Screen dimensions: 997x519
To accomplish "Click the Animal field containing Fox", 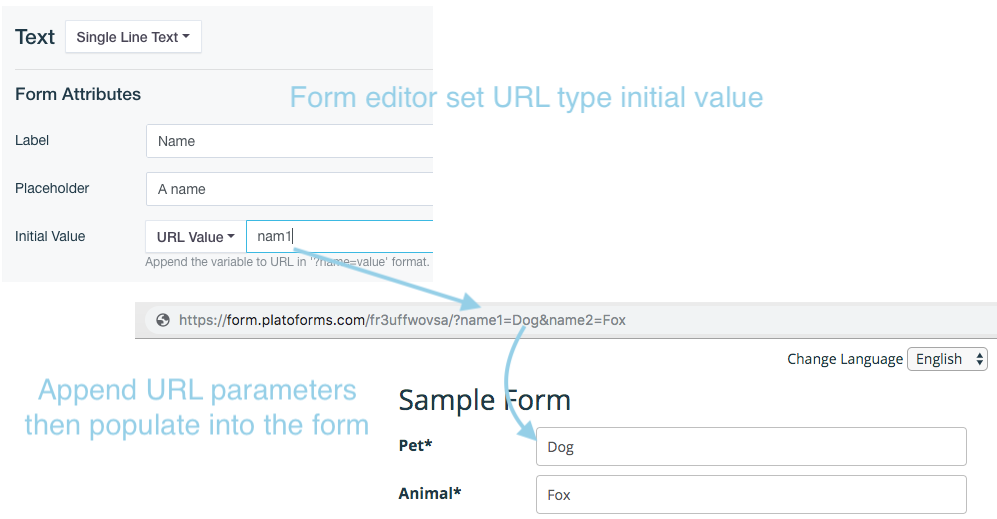I will 750,495.
